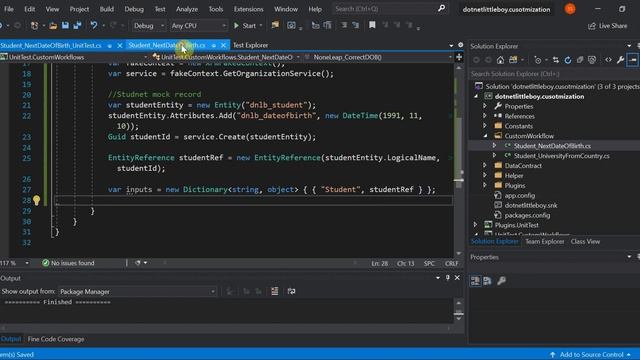This screenshot has height=360, width=640.
Task: Click the Refresh icon in Solution Explorer
Action: [x=568, y=60]
